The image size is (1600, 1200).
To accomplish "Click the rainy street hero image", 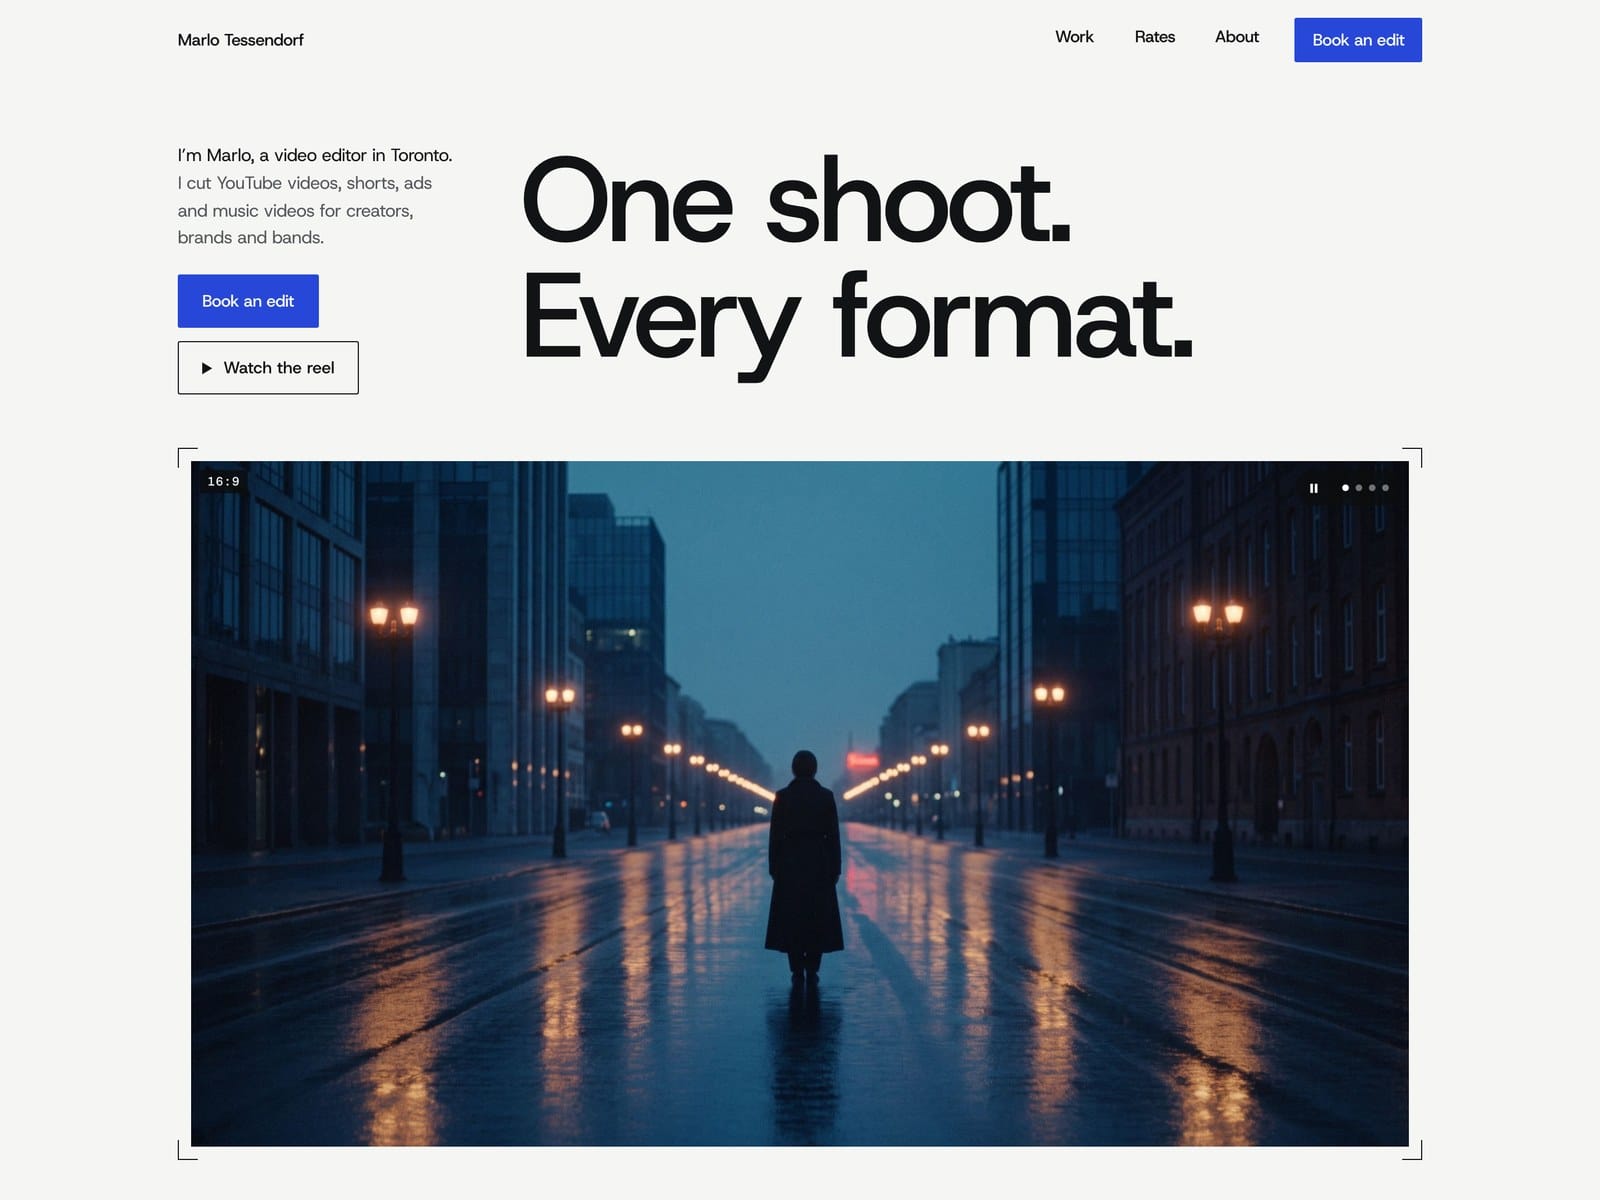I will 800,803.
